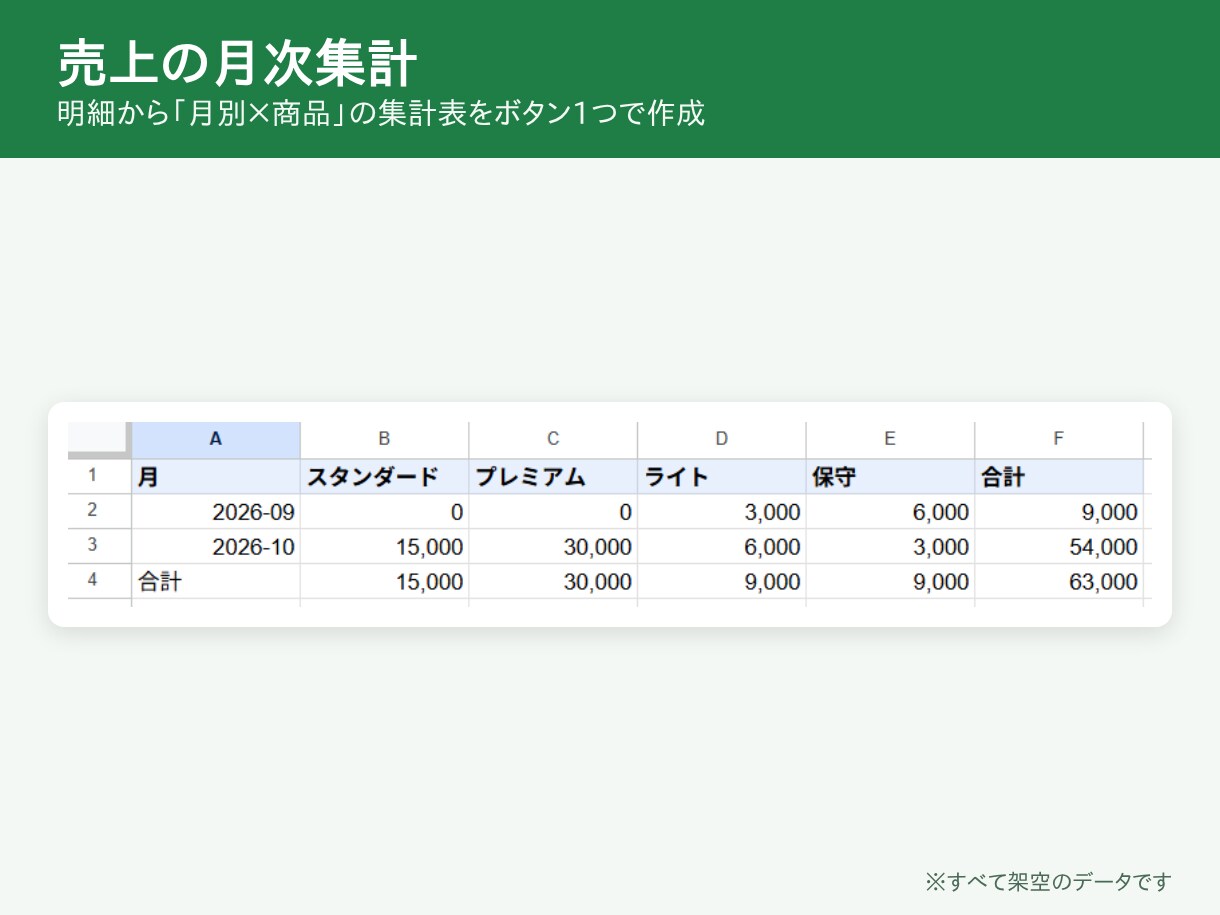The width and height of the screenshot is (1220, 915).
Task: Select column B header
Action: 384,439
